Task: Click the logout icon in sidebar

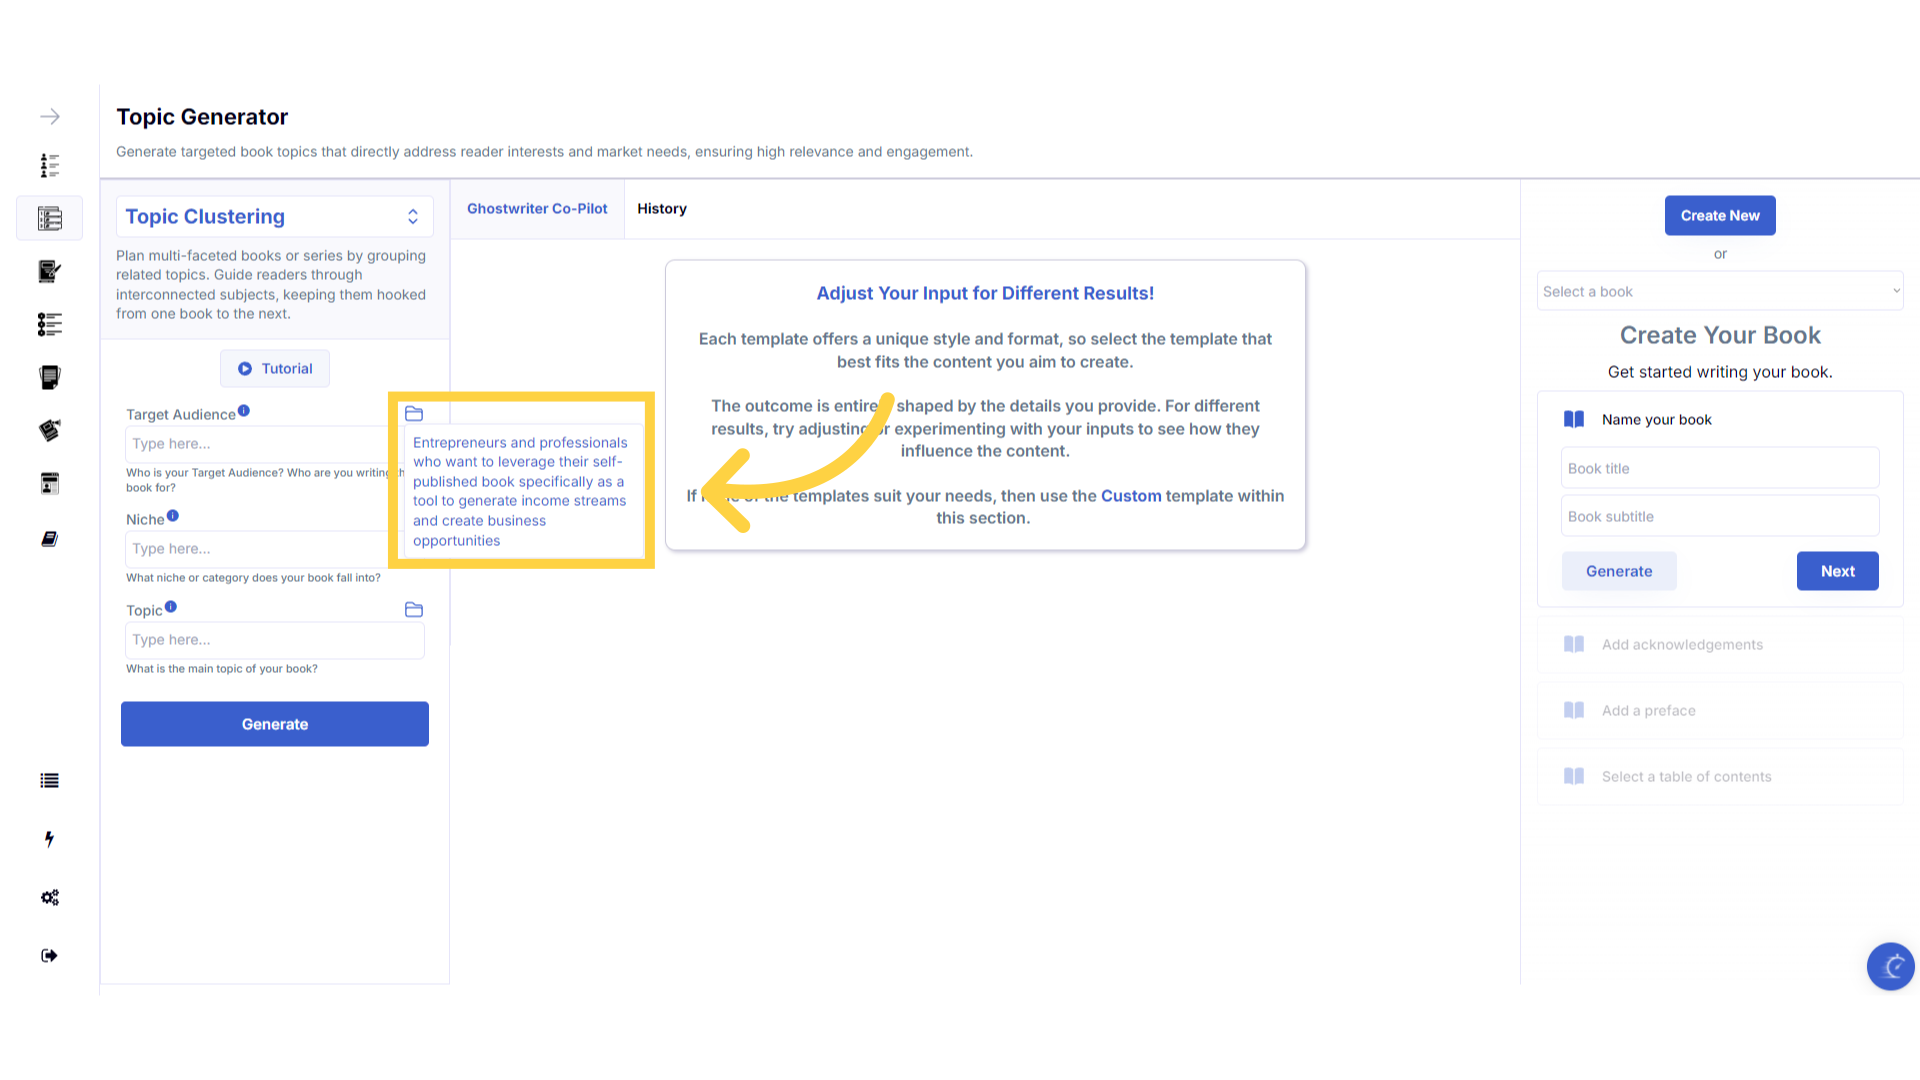Action: [x=50, y=956]
